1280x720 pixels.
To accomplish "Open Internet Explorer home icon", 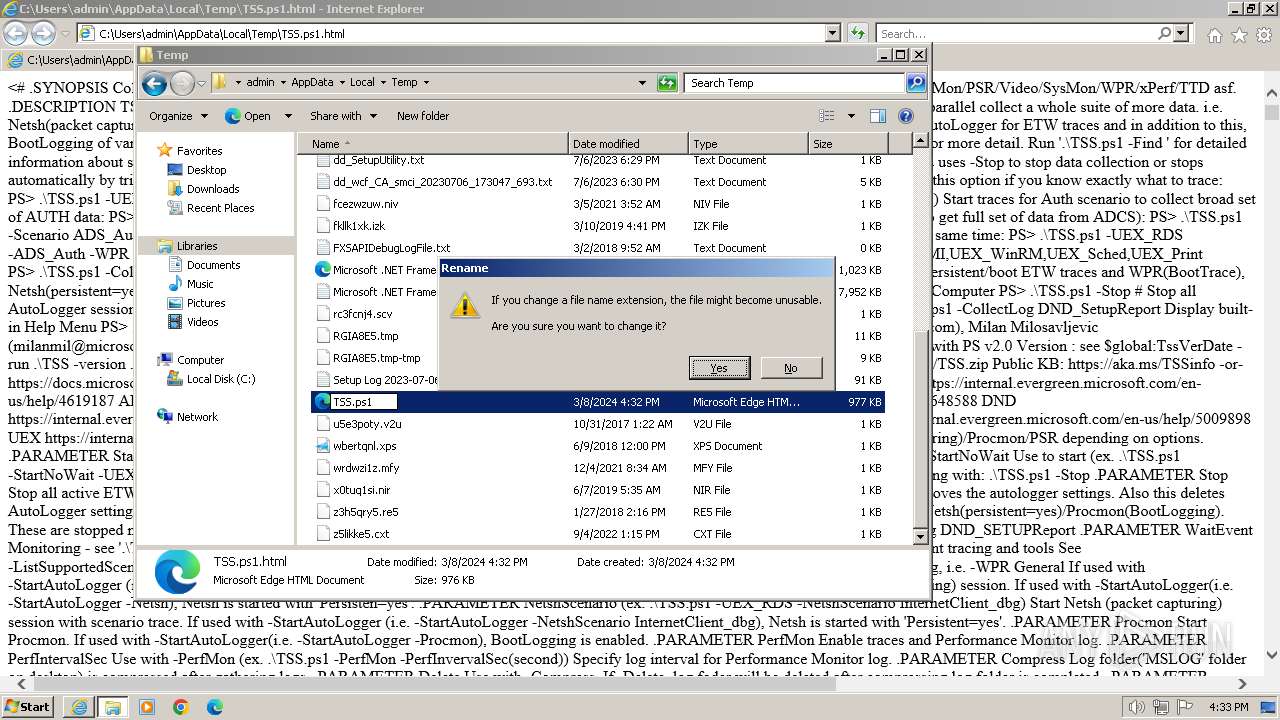I will 1214,35.
